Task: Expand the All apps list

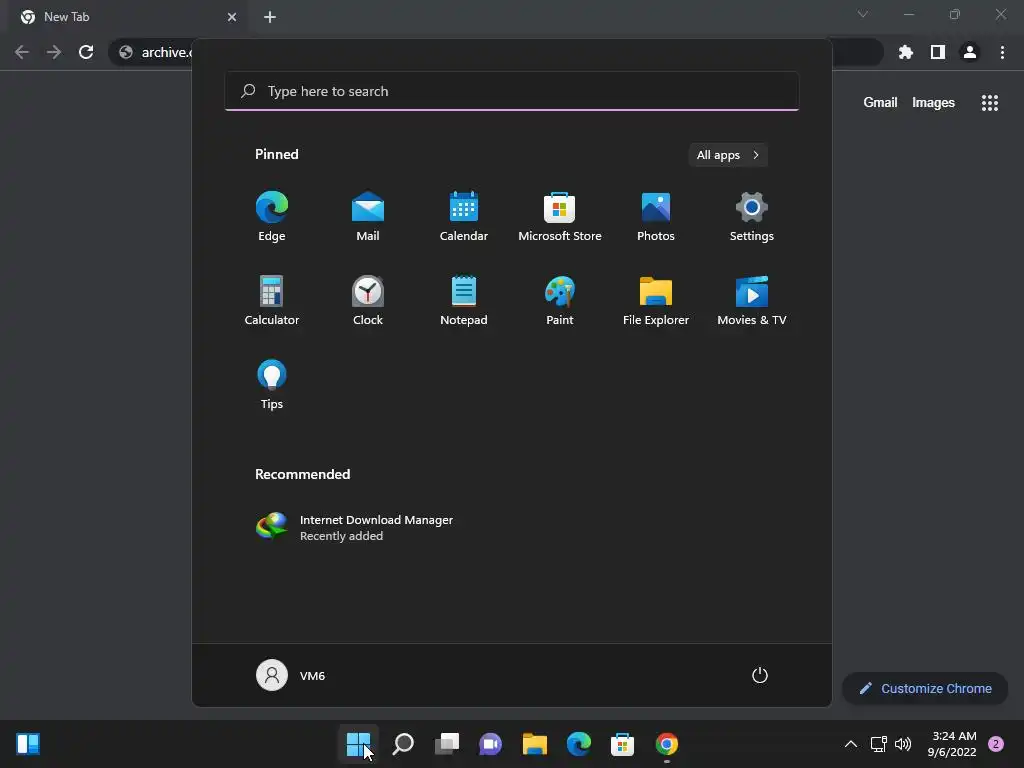Action: [728, 155]
